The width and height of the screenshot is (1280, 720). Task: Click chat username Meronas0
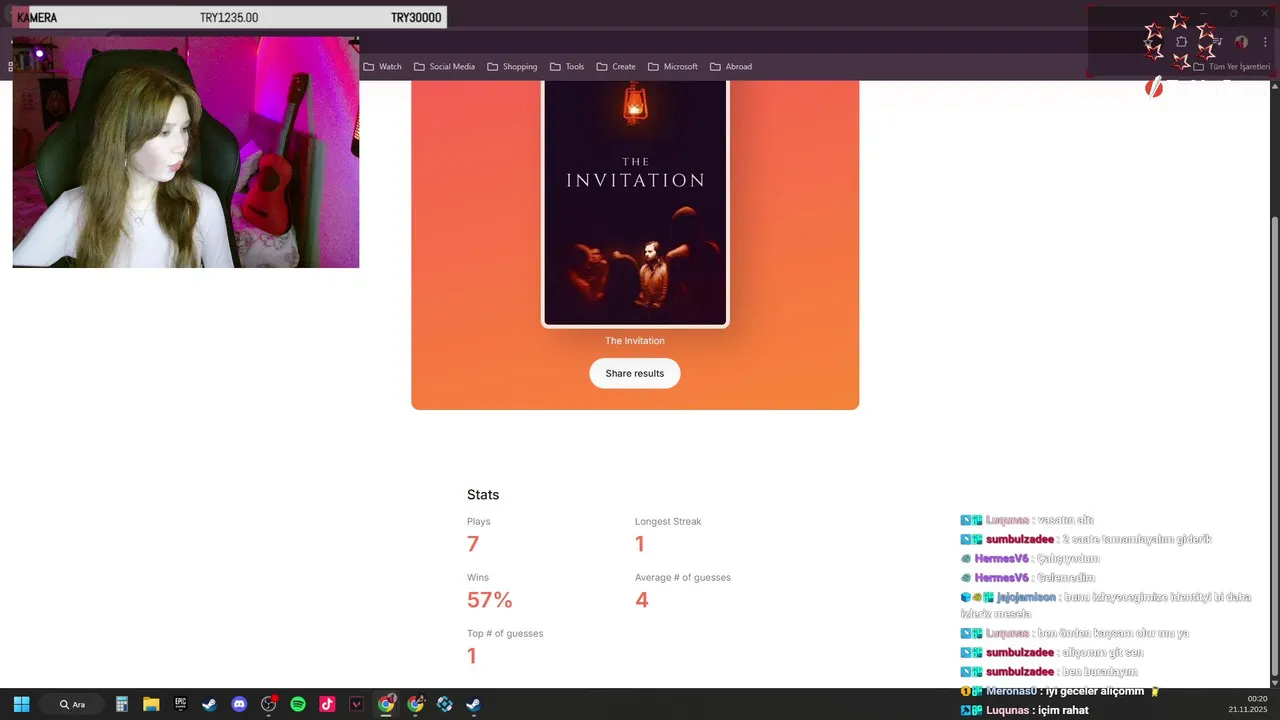tap(1011, 691)
